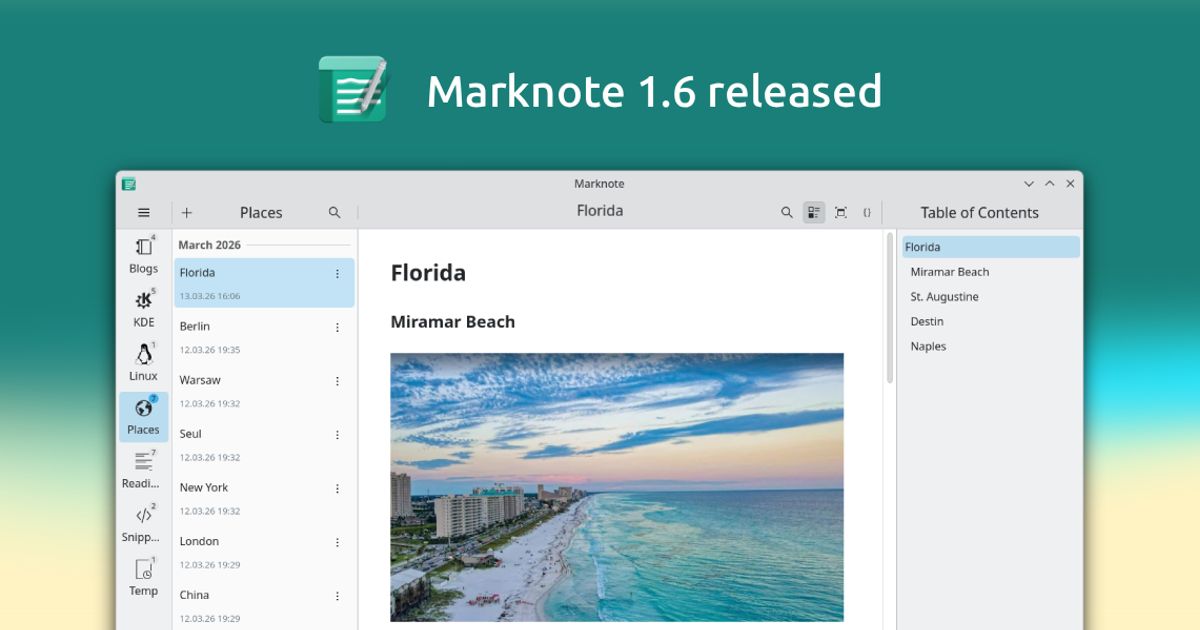Open the Blogs notebook
This screenshot has height=630, width=1200.
click(144, 255)
